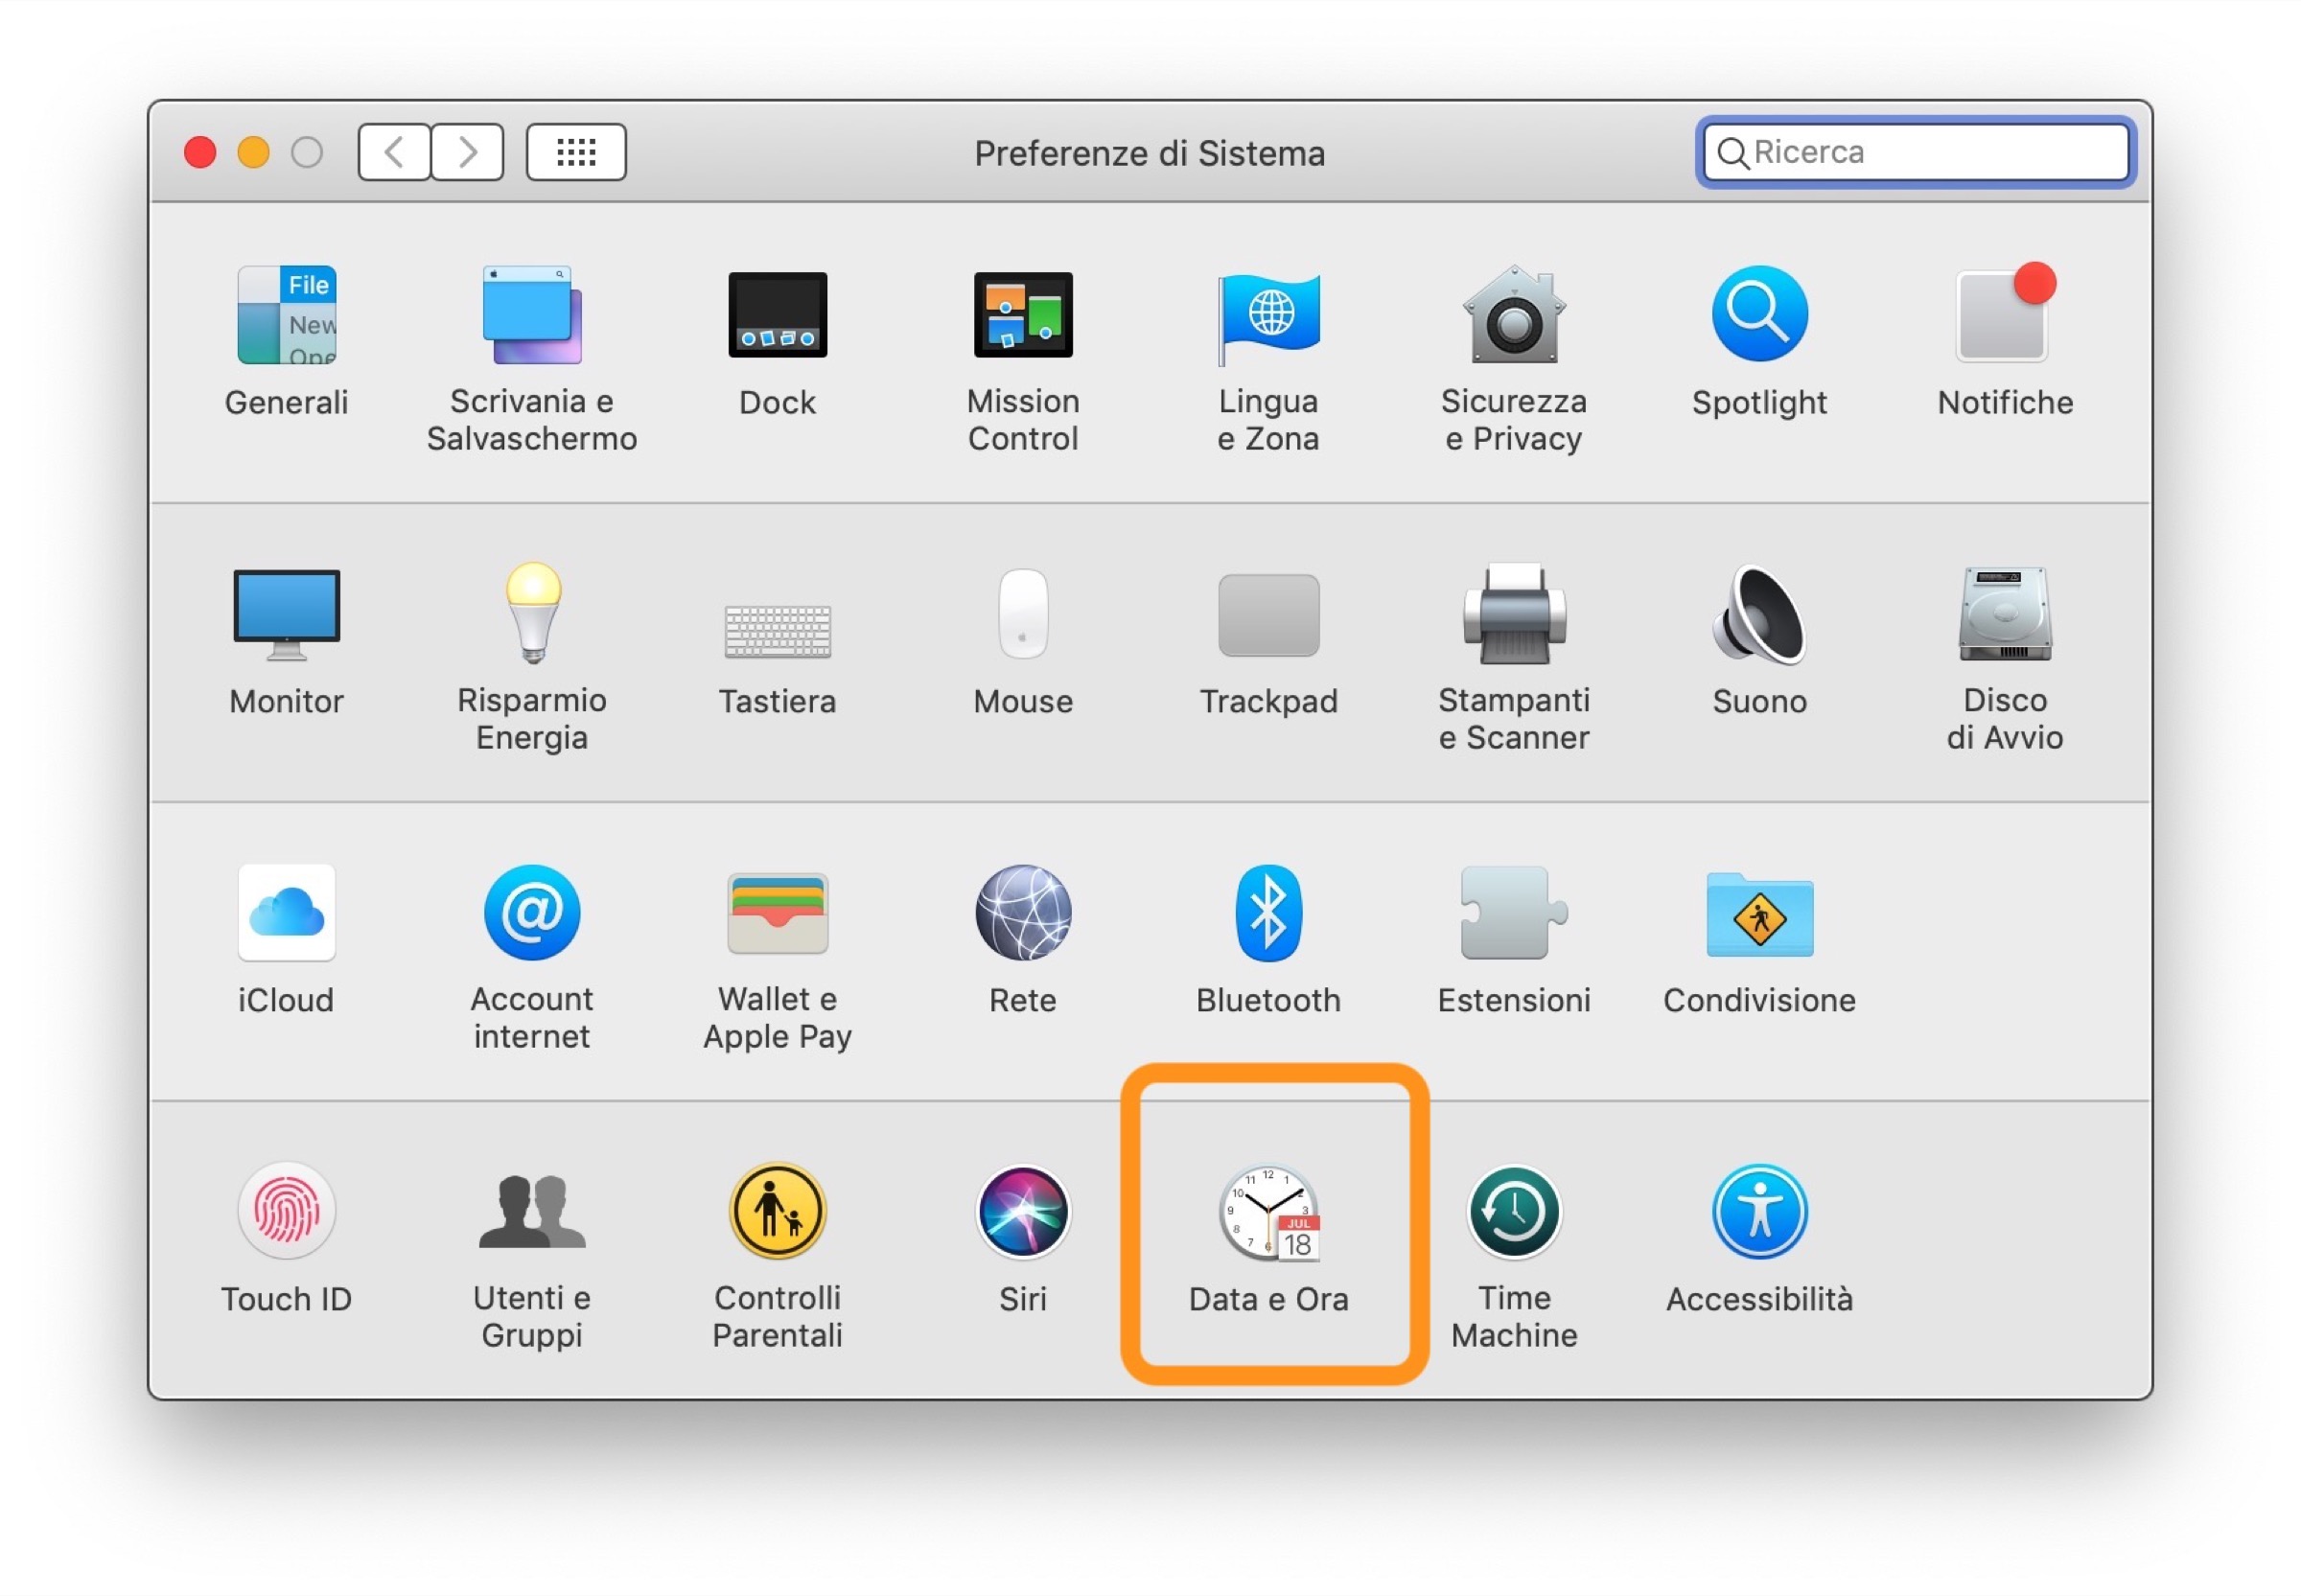Open Accessibilità preferences
This screenshot has width=2301, height=1596.
click(1759, 1212)
